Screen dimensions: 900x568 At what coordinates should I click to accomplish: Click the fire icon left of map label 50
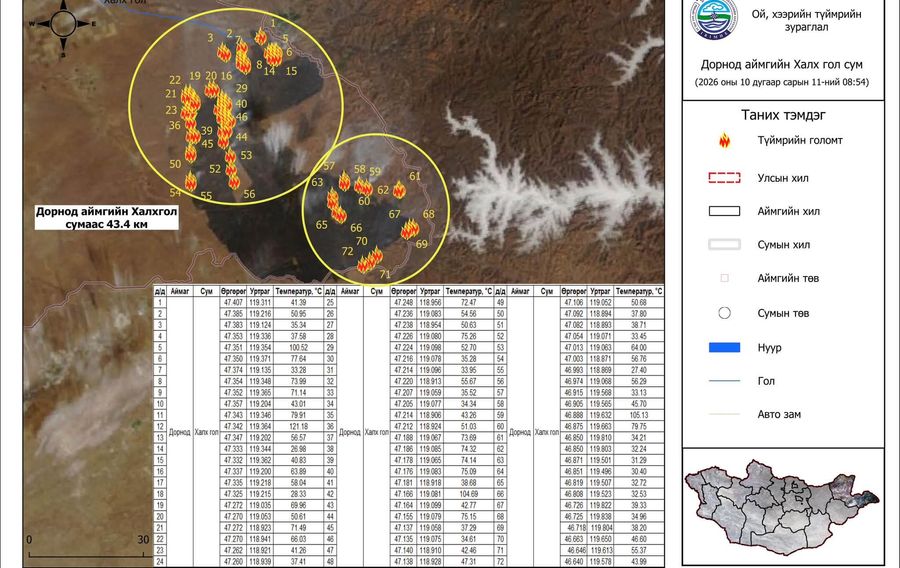(x=191, y=153)
